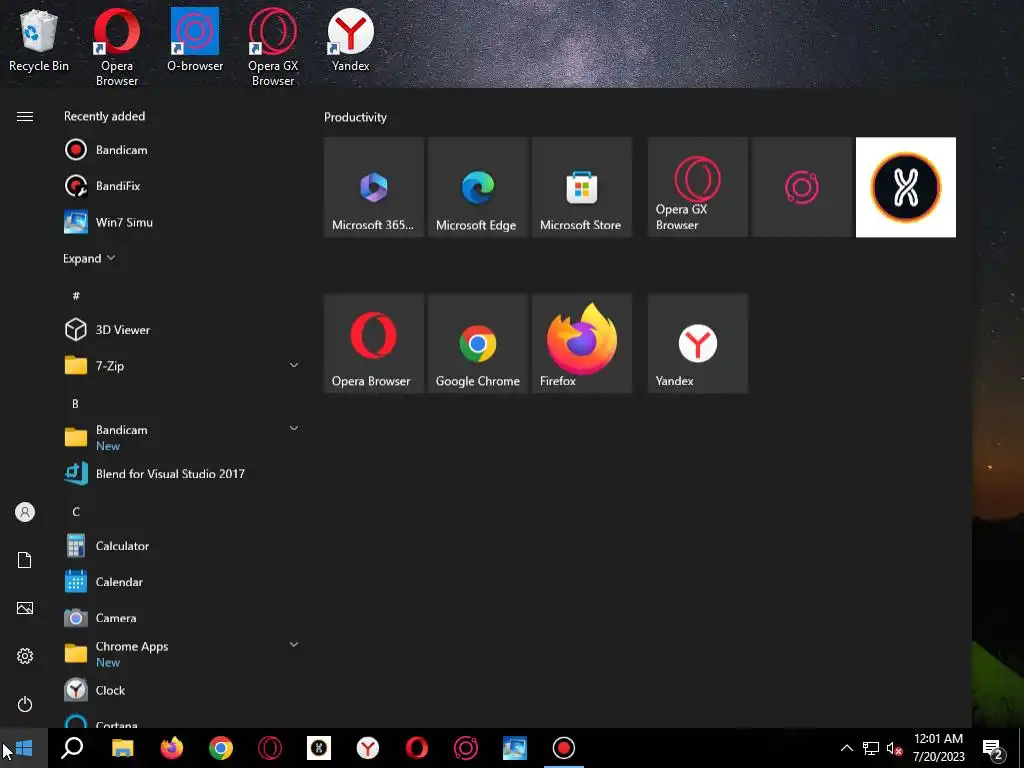1024x768 pixels.
Task: Open Yandex tile
Action: pyautogui.click(x=697, y=344)
